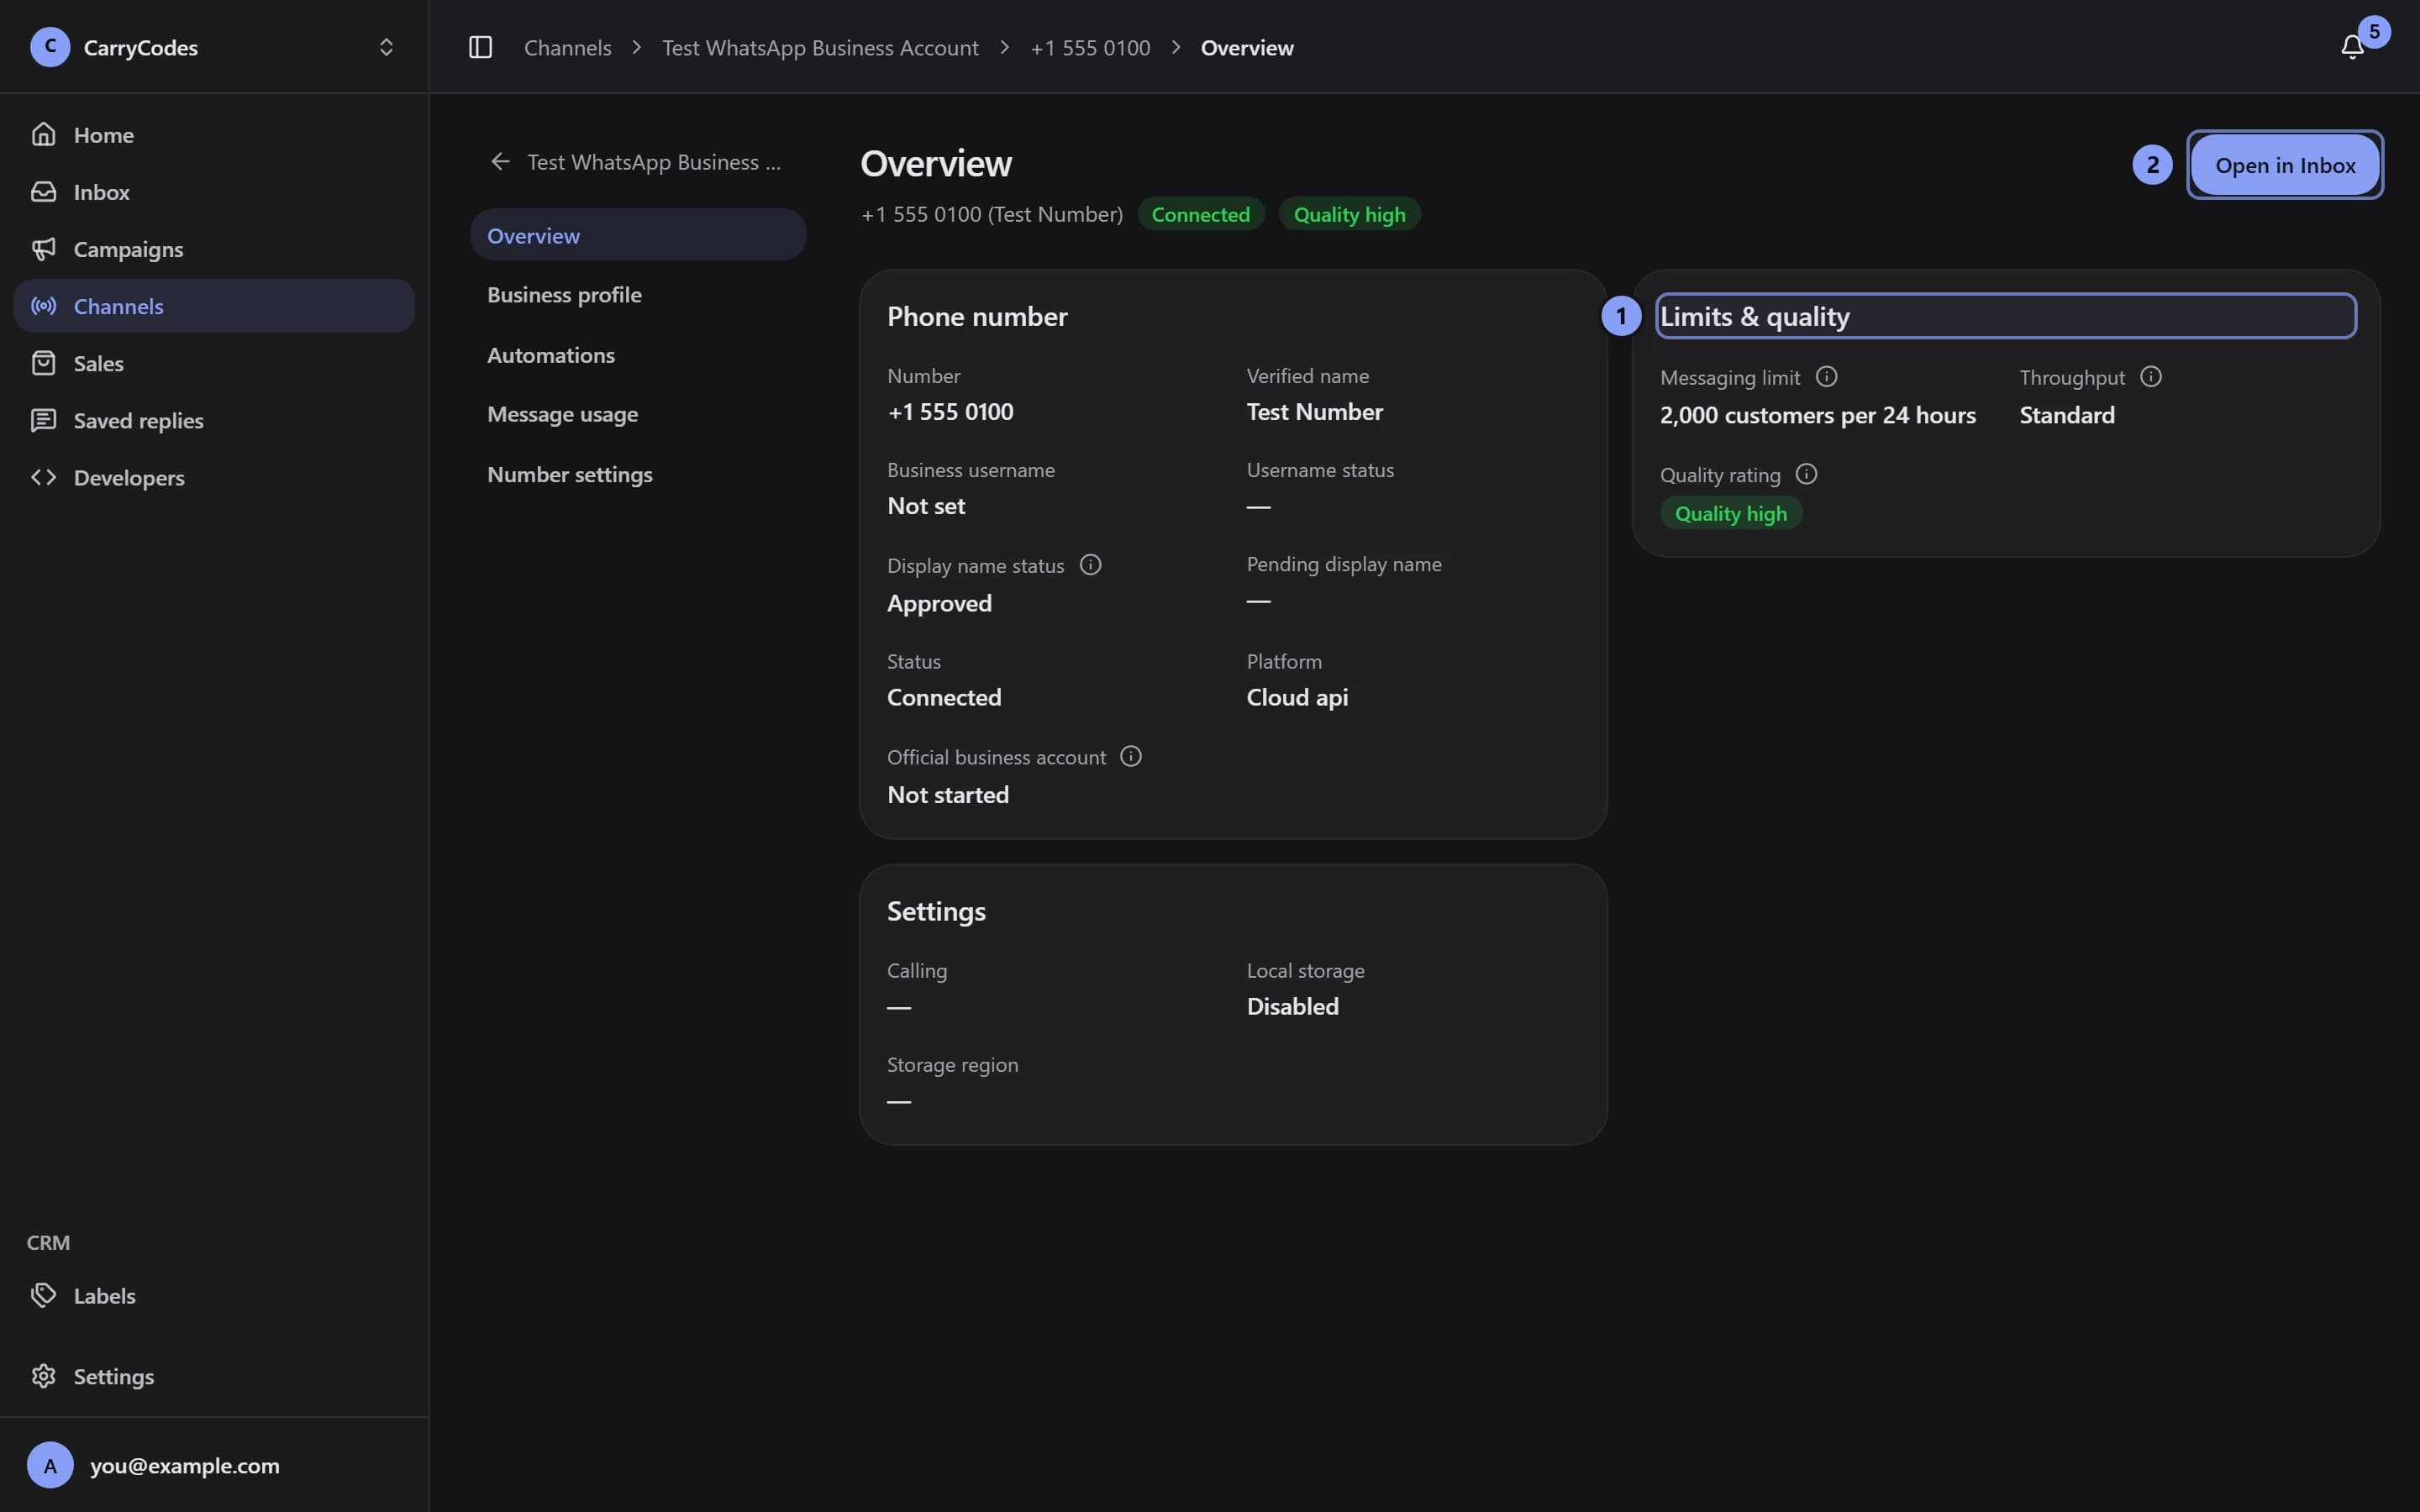The image size is (2420, 1512).
Task: Click the Settings gear icon
Action: [43, 1376]
